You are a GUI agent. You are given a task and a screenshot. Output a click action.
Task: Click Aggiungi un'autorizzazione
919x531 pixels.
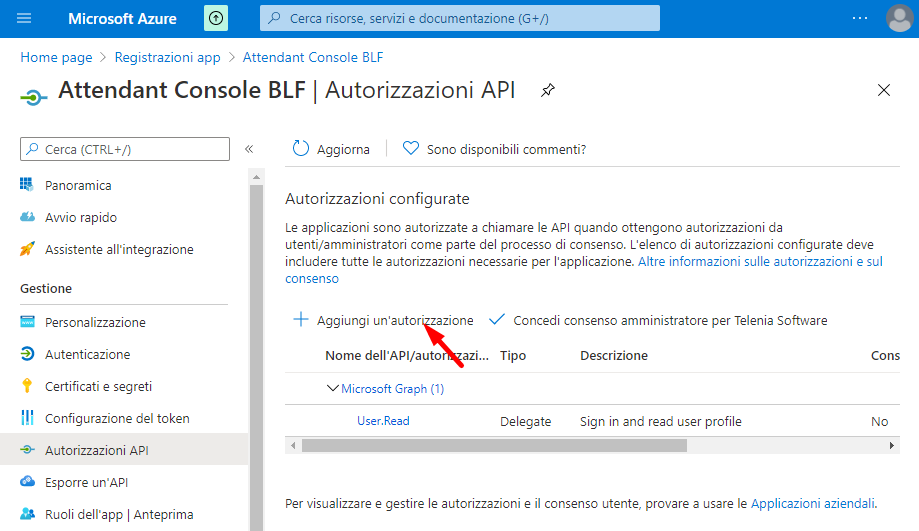[x=395, y=321]
